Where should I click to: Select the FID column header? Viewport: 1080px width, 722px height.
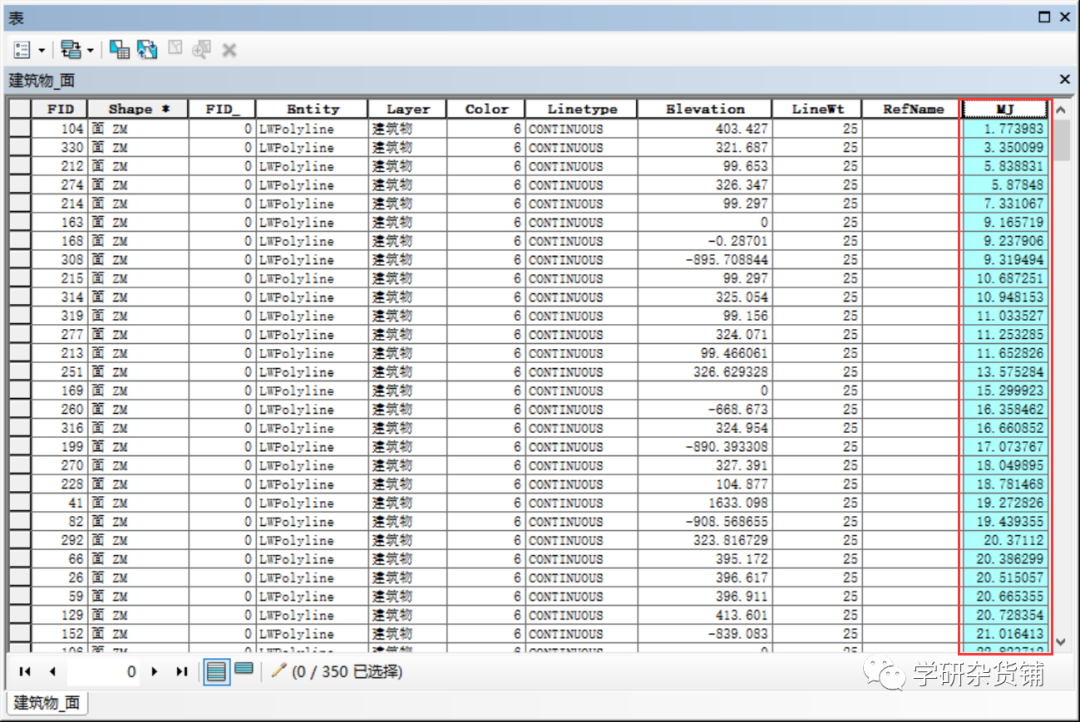coord(60,109)
